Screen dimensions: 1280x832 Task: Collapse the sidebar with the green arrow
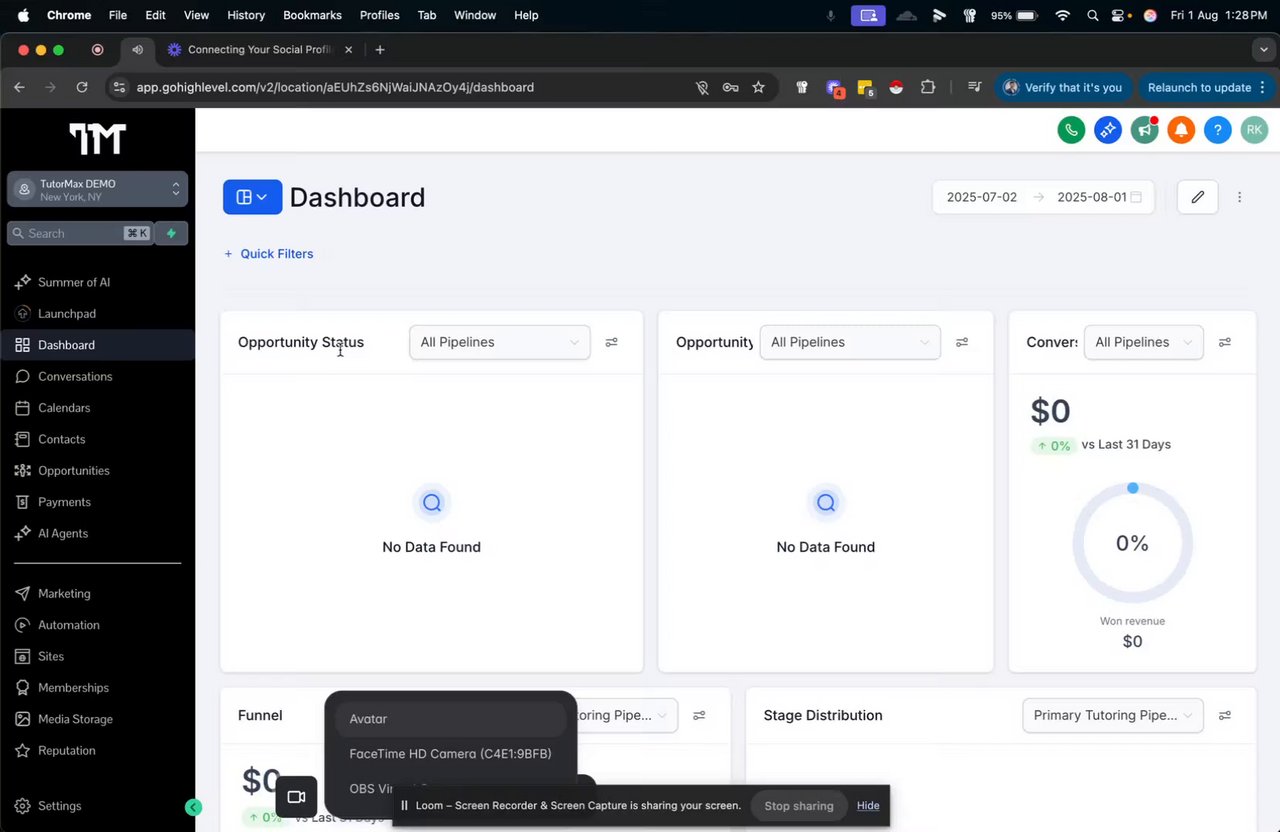194,807
